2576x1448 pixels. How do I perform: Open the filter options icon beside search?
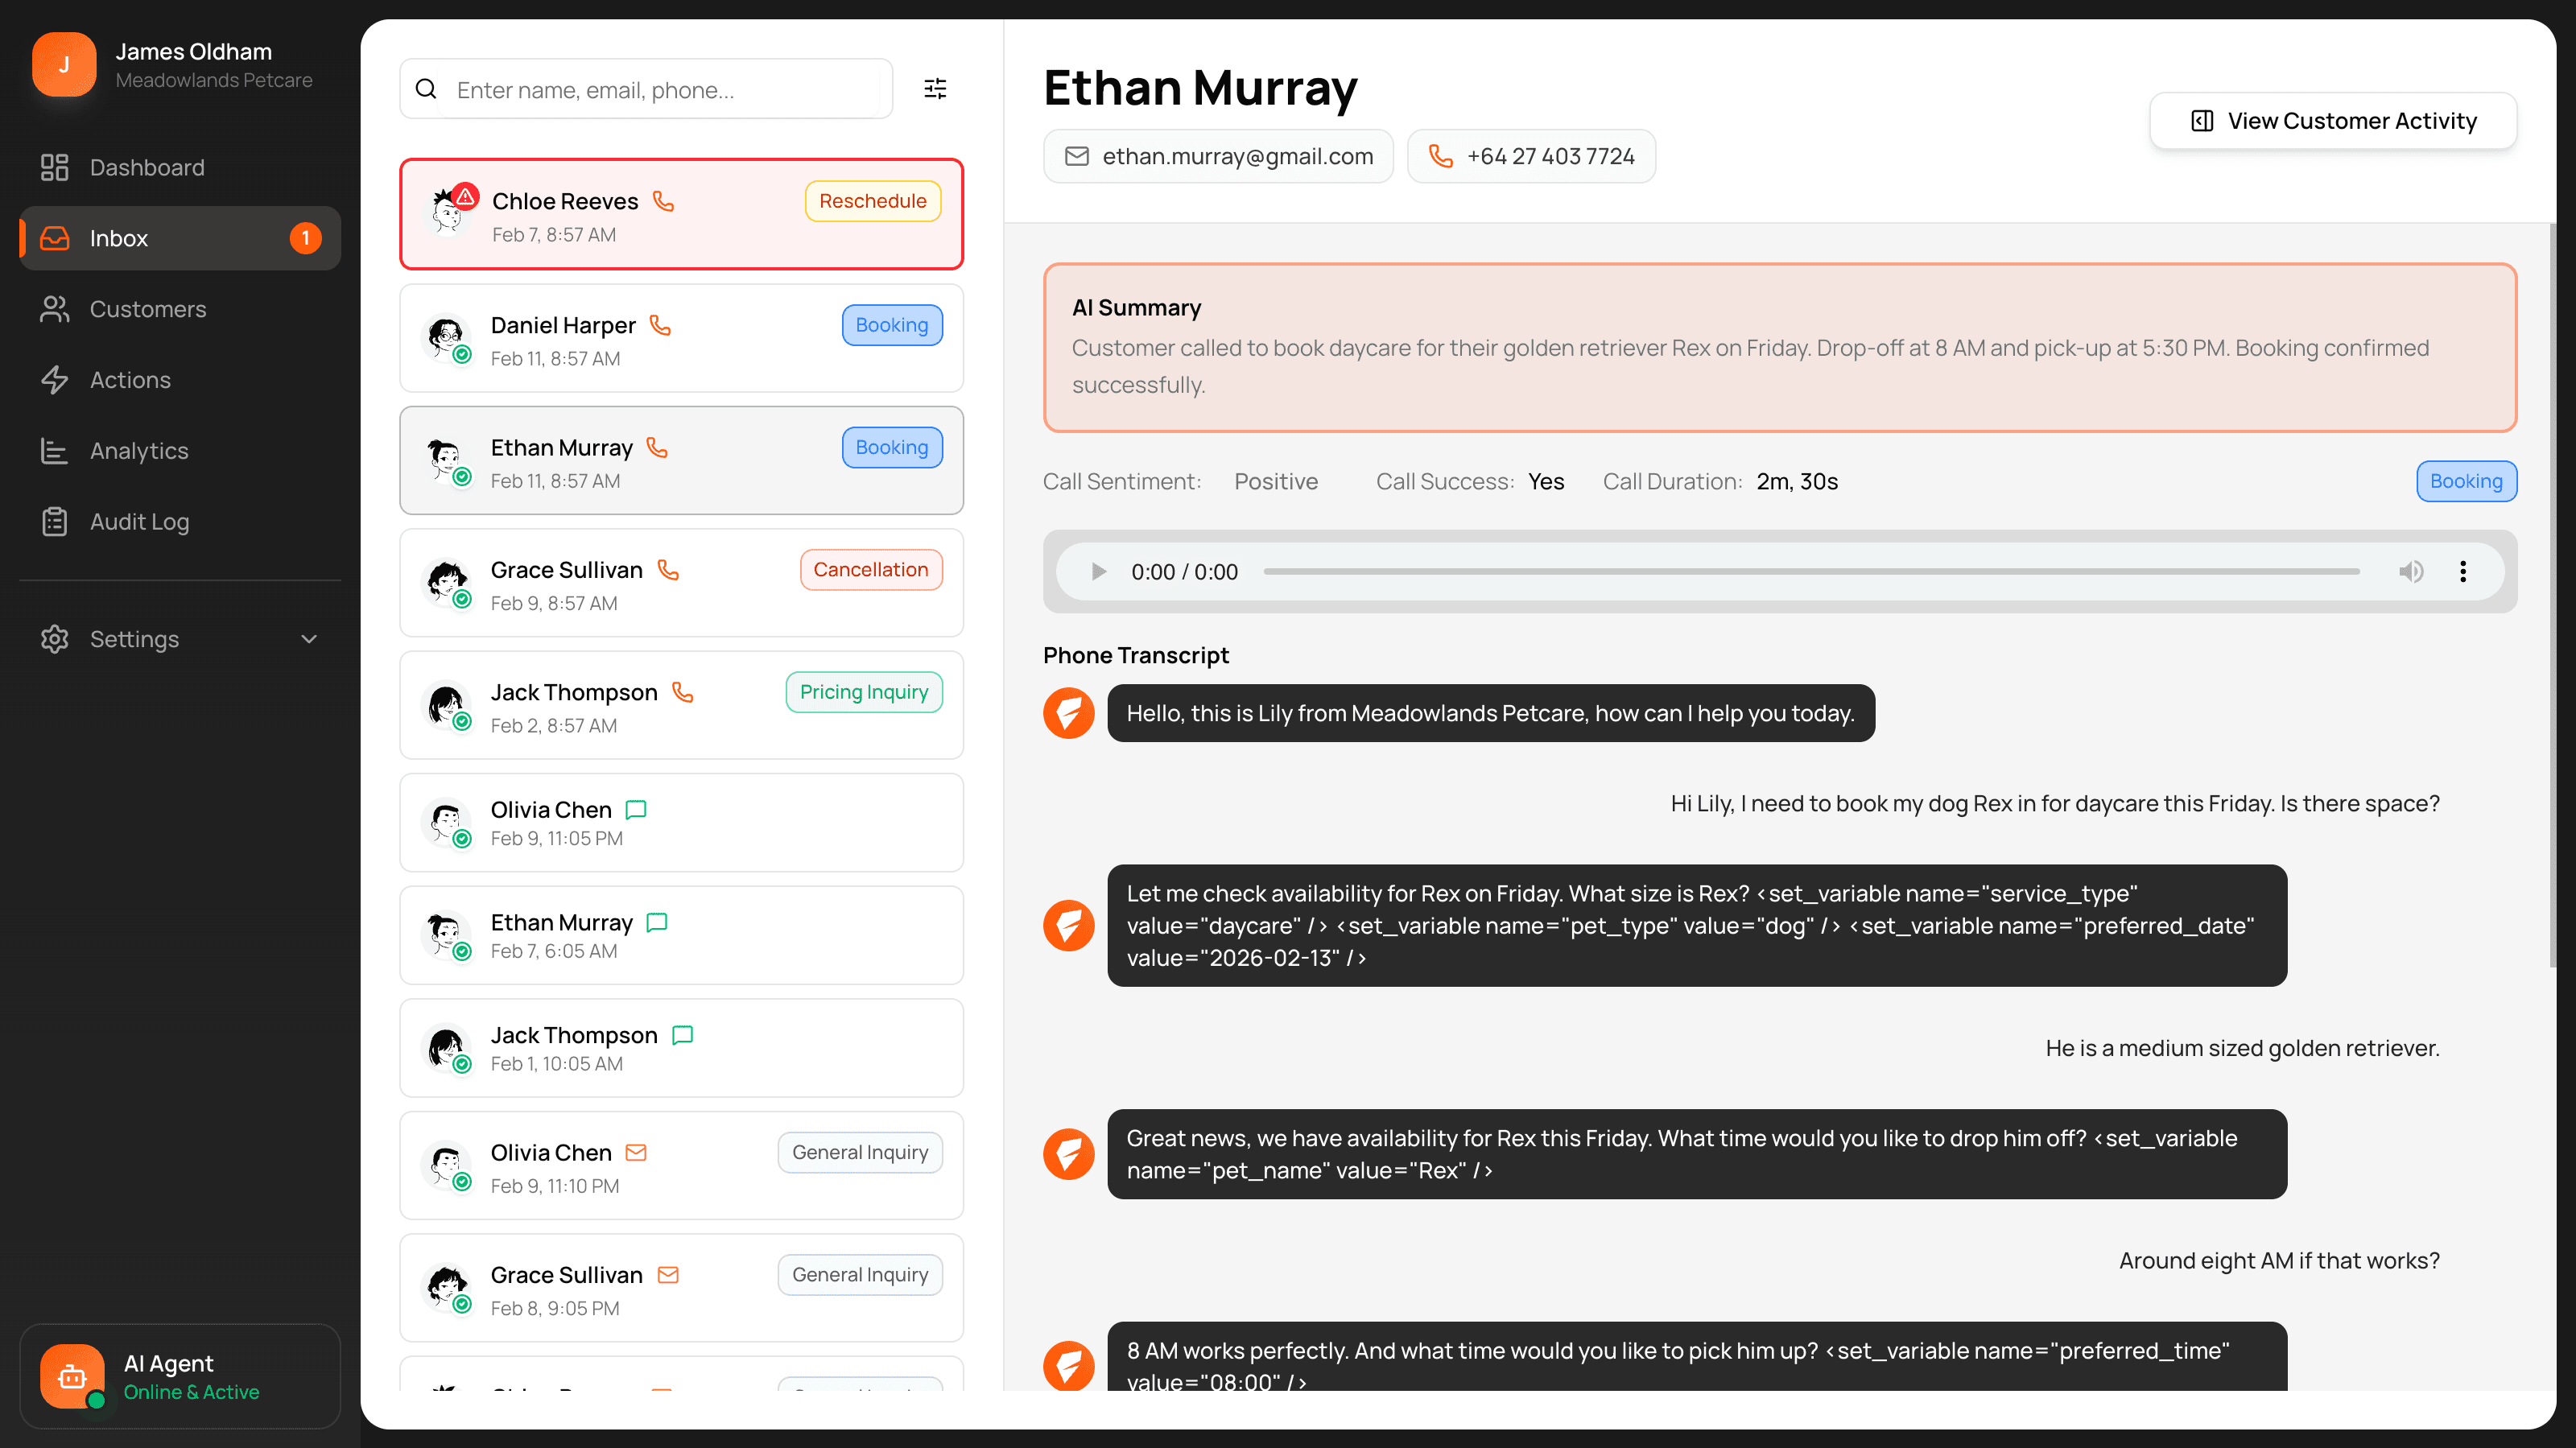pyautogui.click(x=935, y=89)
